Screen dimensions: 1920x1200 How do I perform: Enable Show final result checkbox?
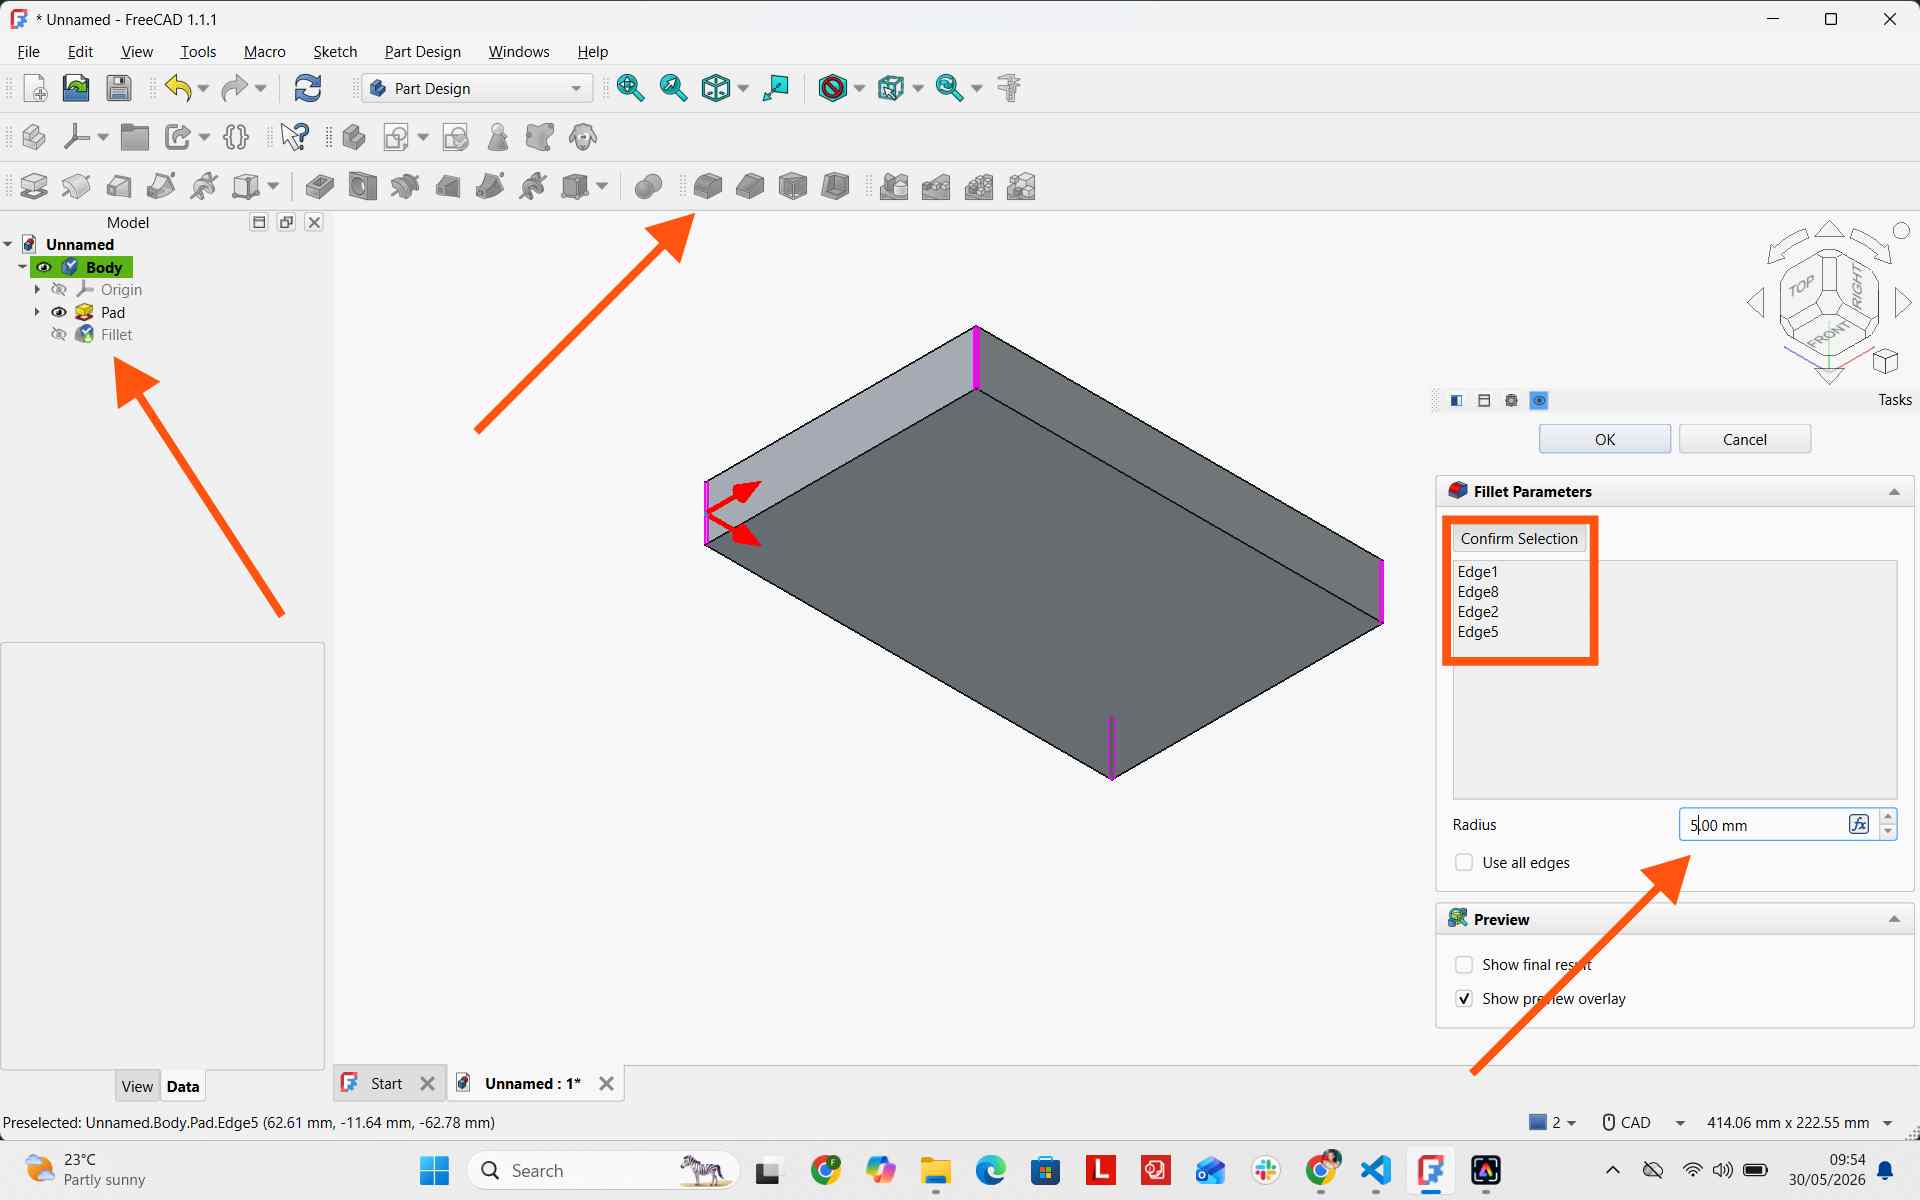click(x=1464, y=964)
